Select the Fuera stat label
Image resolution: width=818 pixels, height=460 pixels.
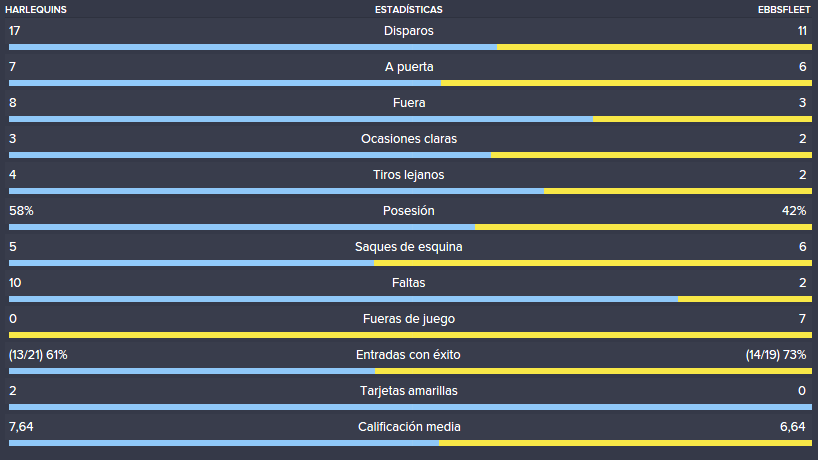(x=409, y=103)
